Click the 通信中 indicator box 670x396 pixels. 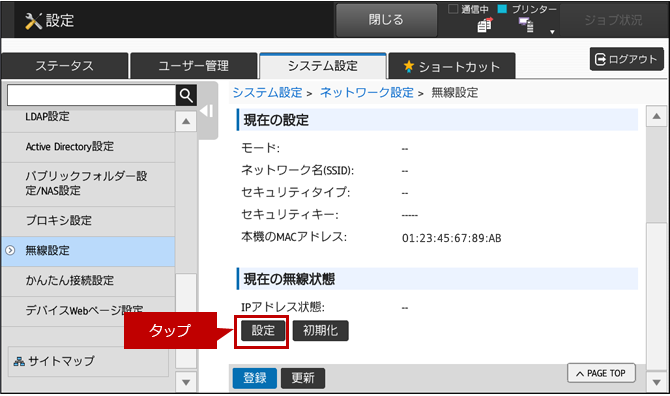point(453,9)
